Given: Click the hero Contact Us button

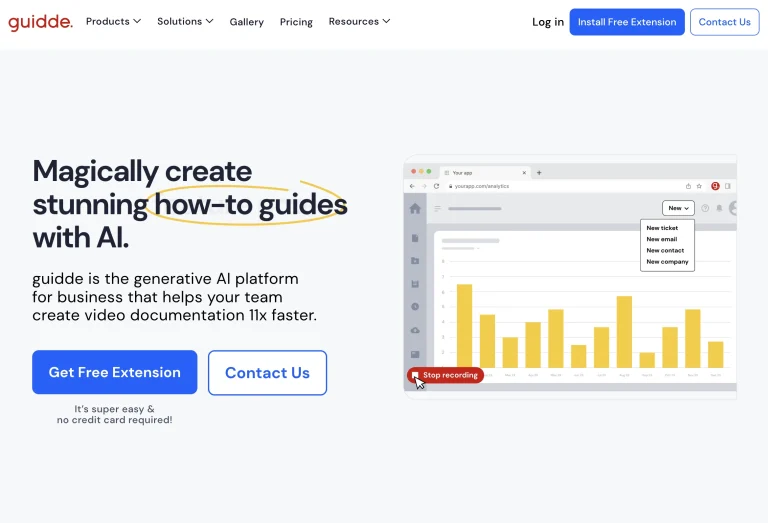Looking at the screenshot, I should point(267,373).
